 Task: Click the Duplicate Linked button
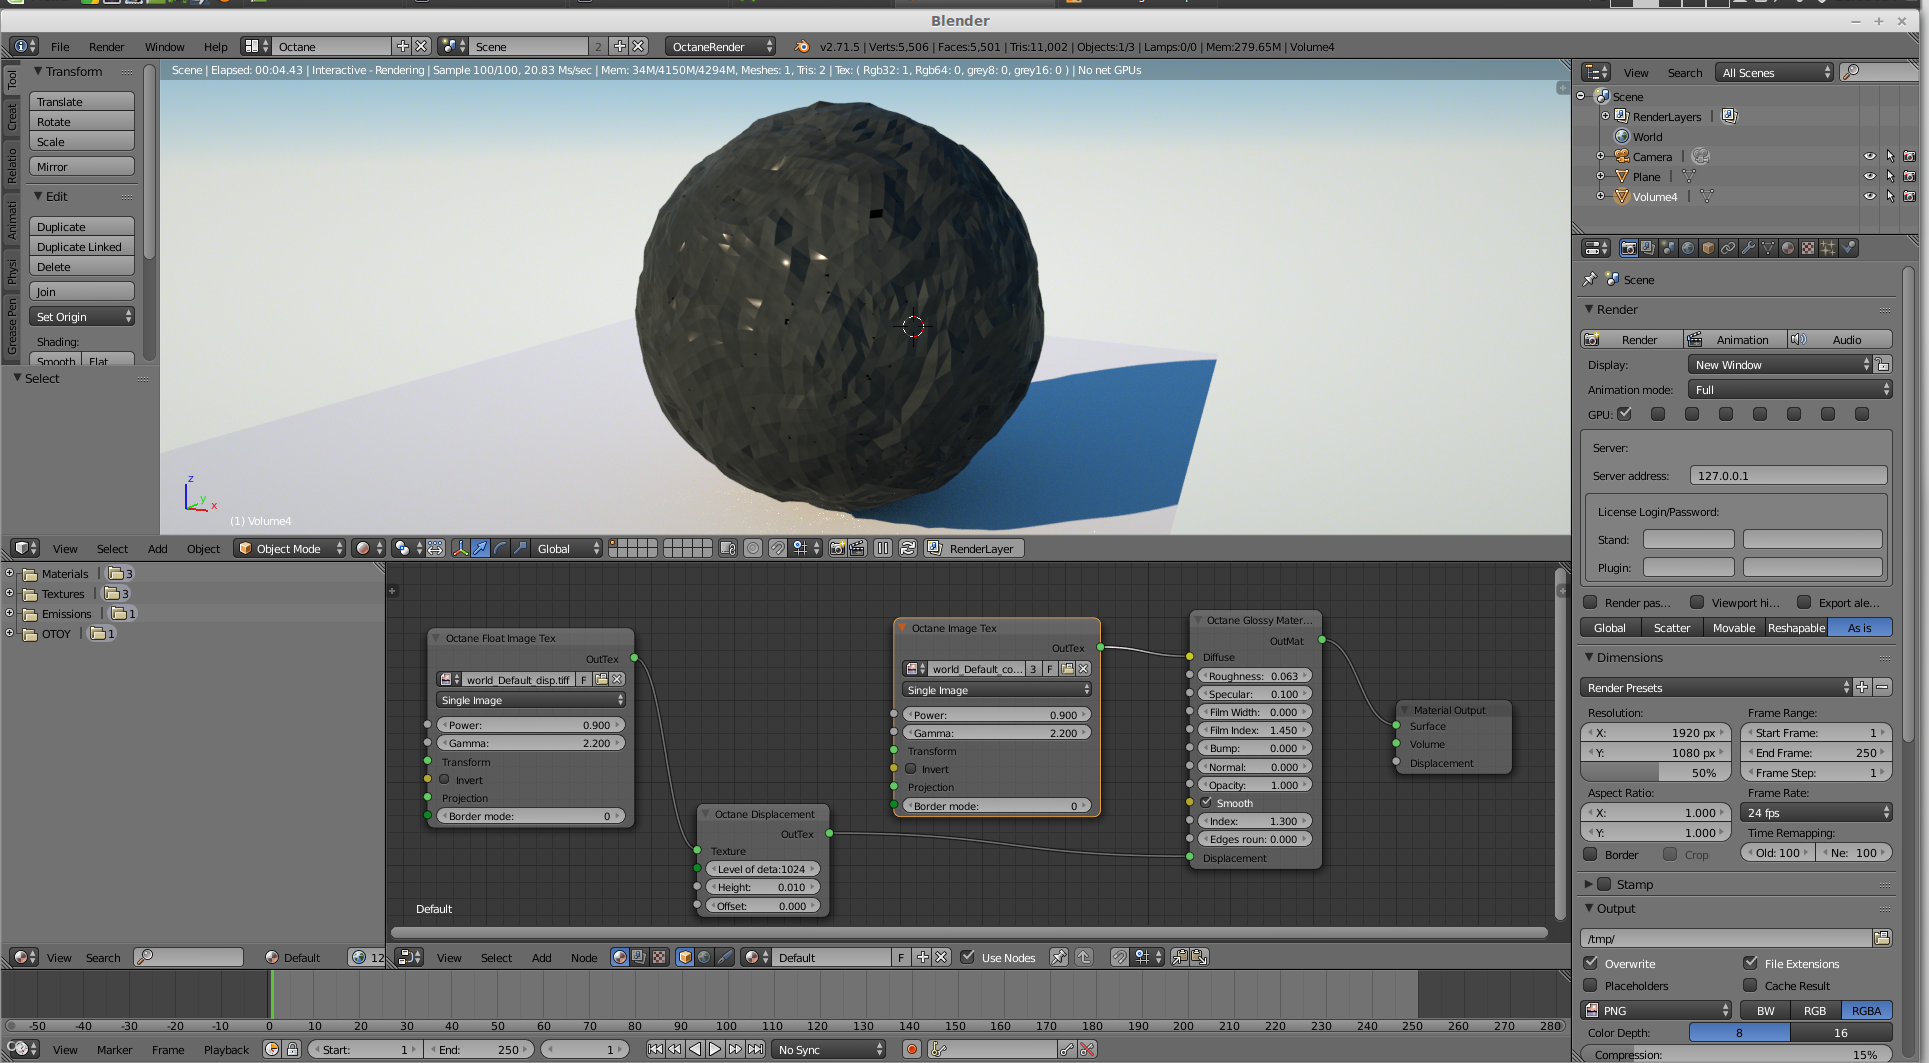point(81,247)
